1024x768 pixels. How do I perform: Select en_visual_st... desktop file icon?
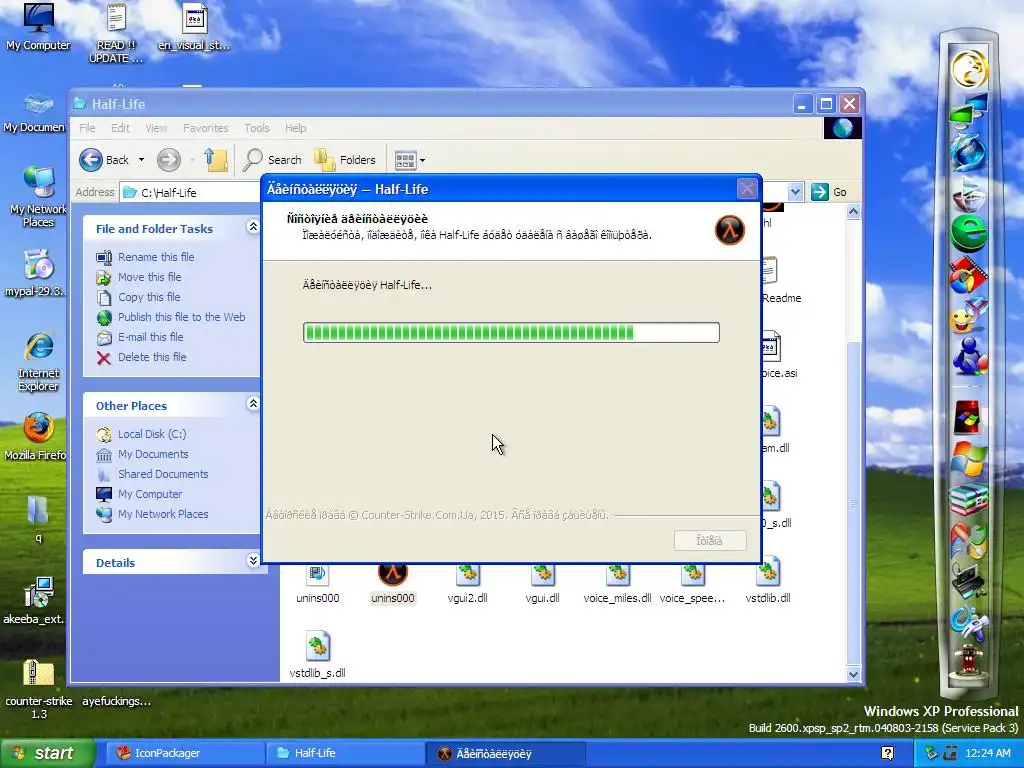[x=194, y=26]
